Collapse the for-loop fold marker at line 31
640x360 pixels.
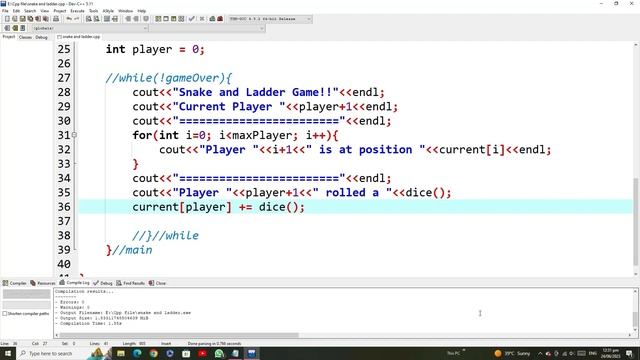click(74, 135)
